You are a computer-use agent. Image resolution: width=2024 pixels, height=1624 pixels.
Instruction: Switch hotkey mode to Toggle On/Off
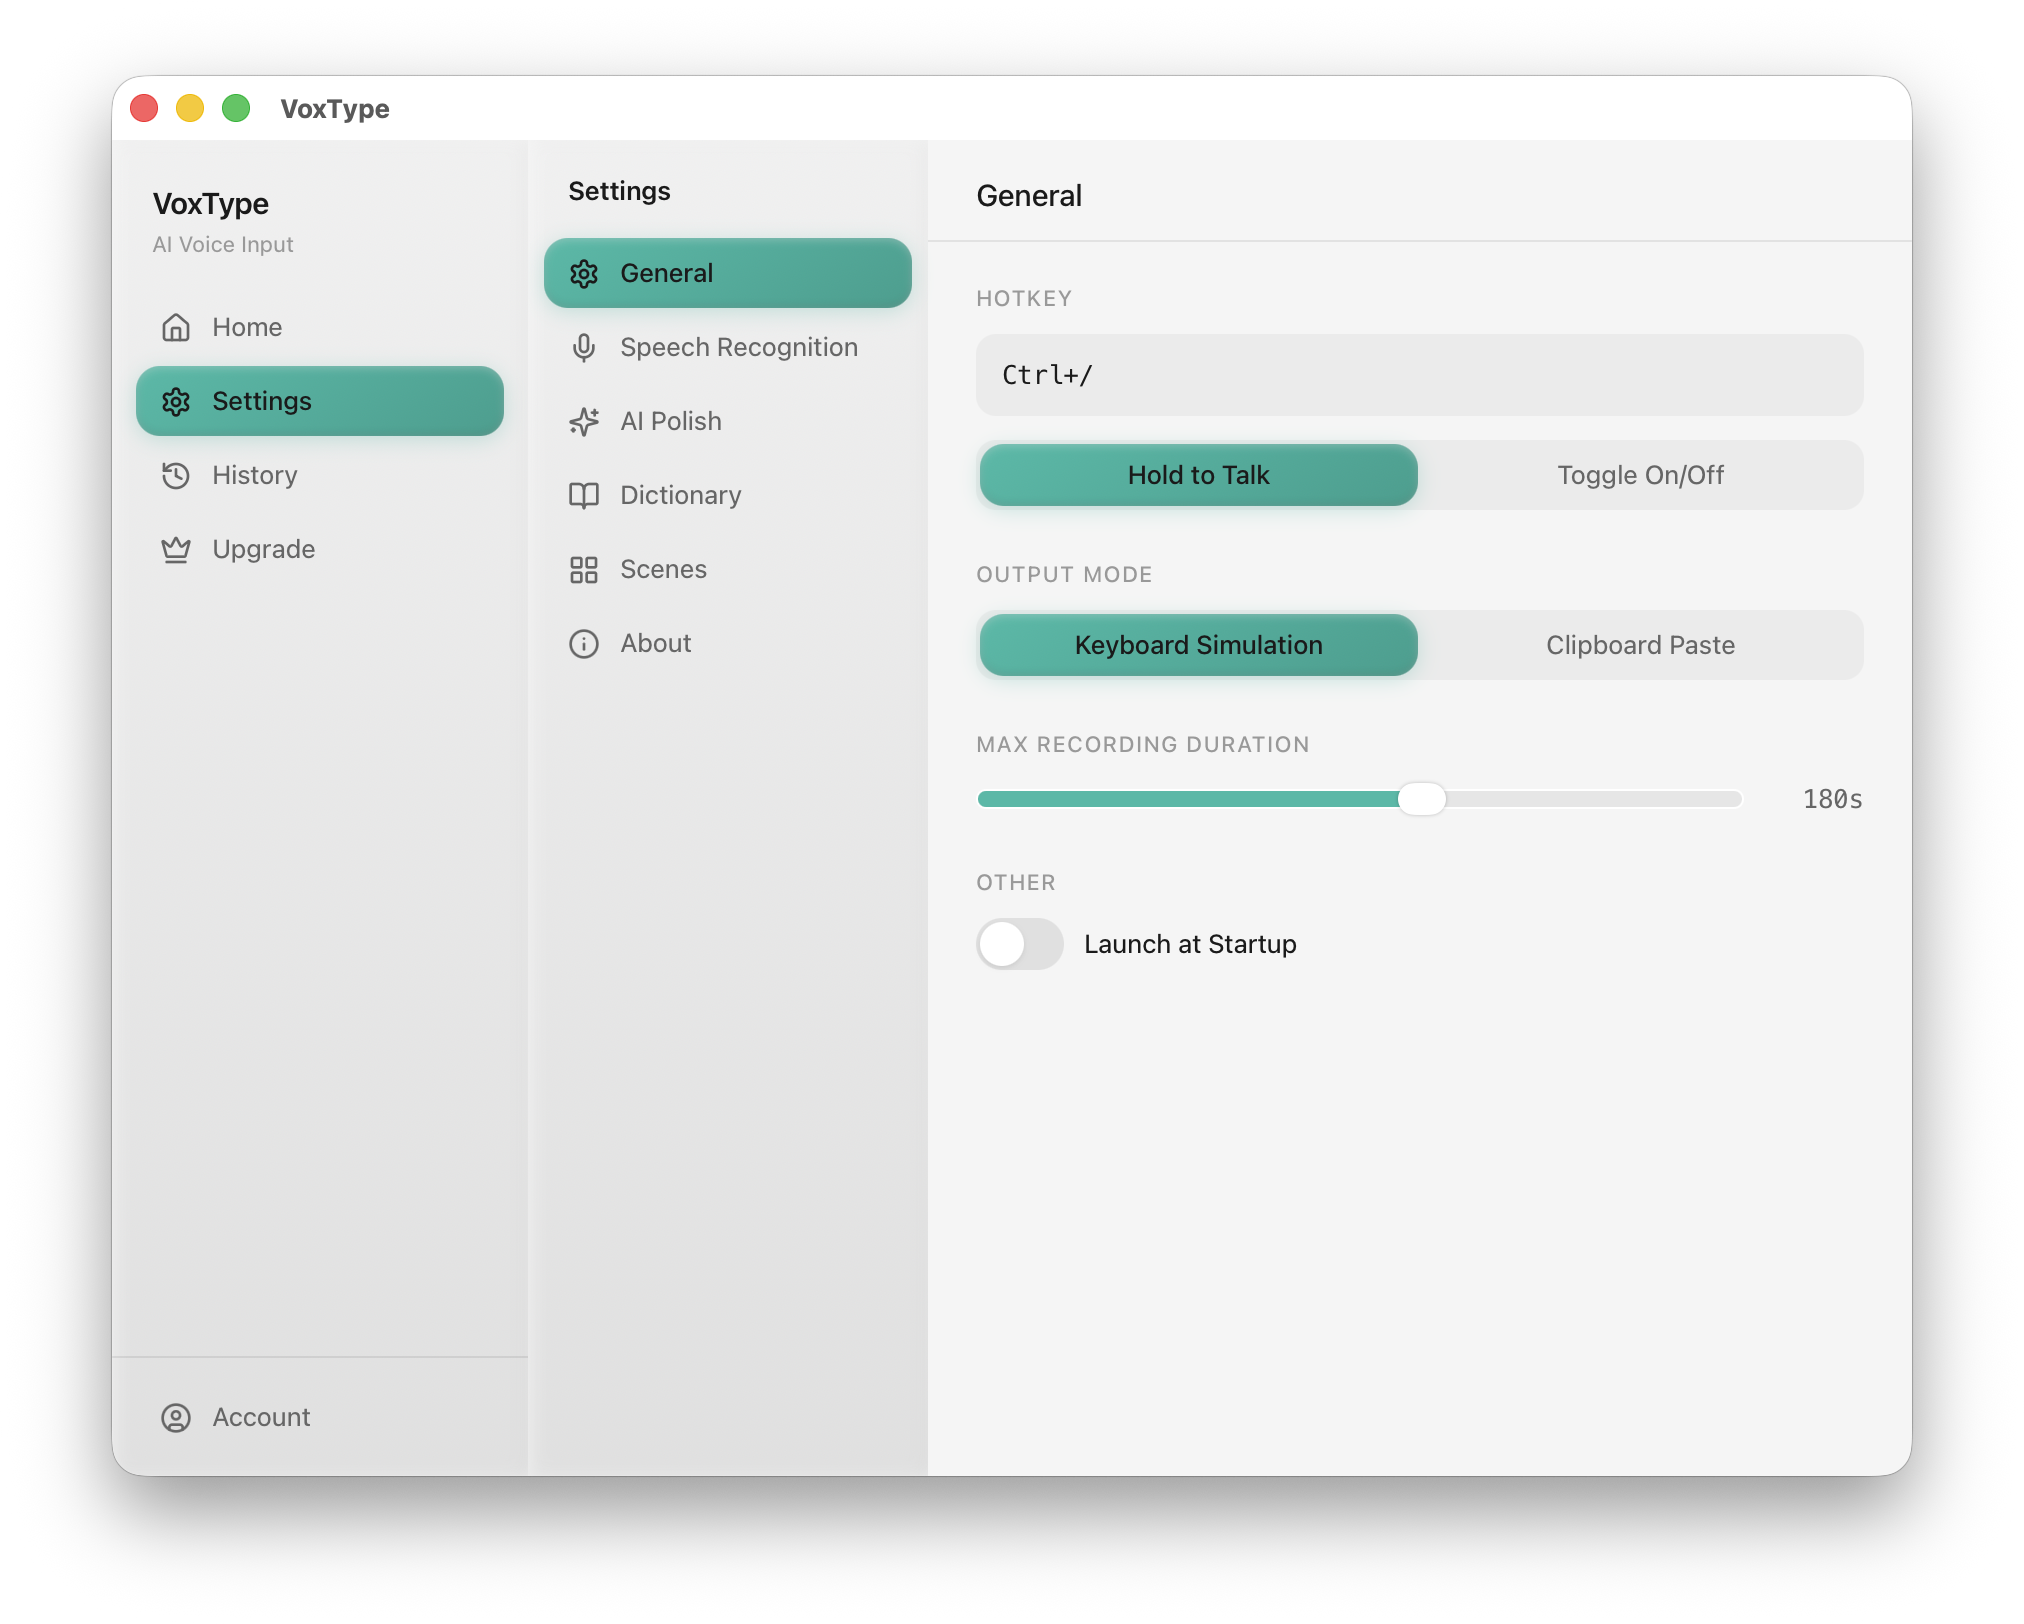(x=1640, y=475)
